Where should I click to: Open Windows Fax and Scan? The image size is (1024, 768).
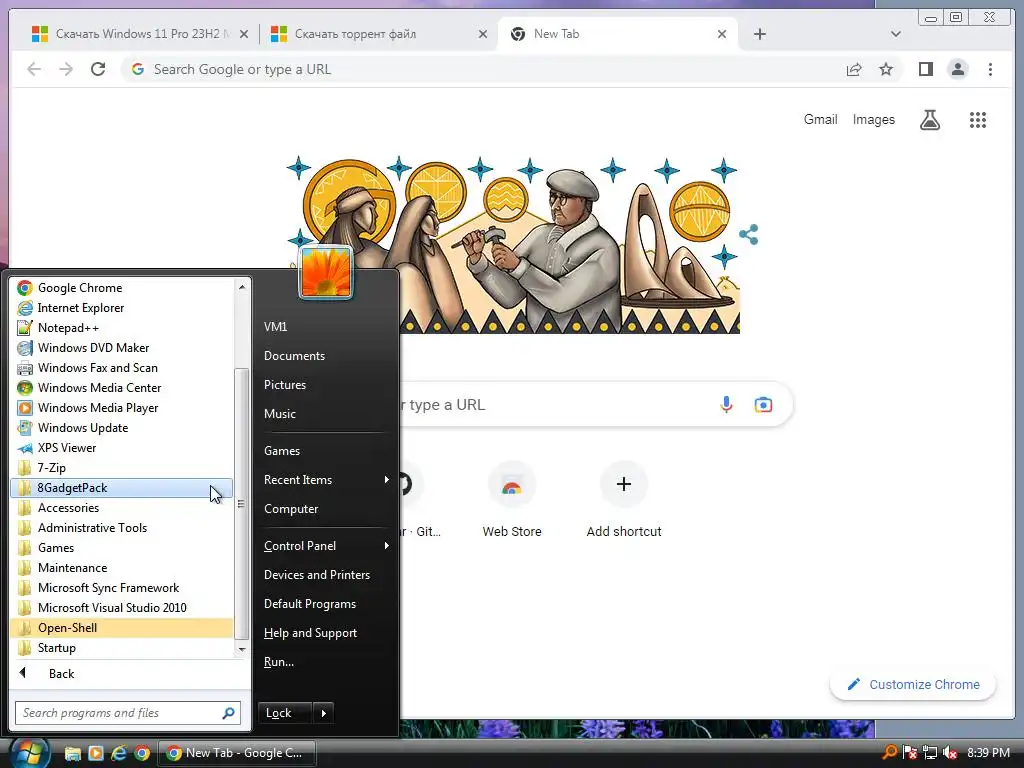(x=121, y=368)
